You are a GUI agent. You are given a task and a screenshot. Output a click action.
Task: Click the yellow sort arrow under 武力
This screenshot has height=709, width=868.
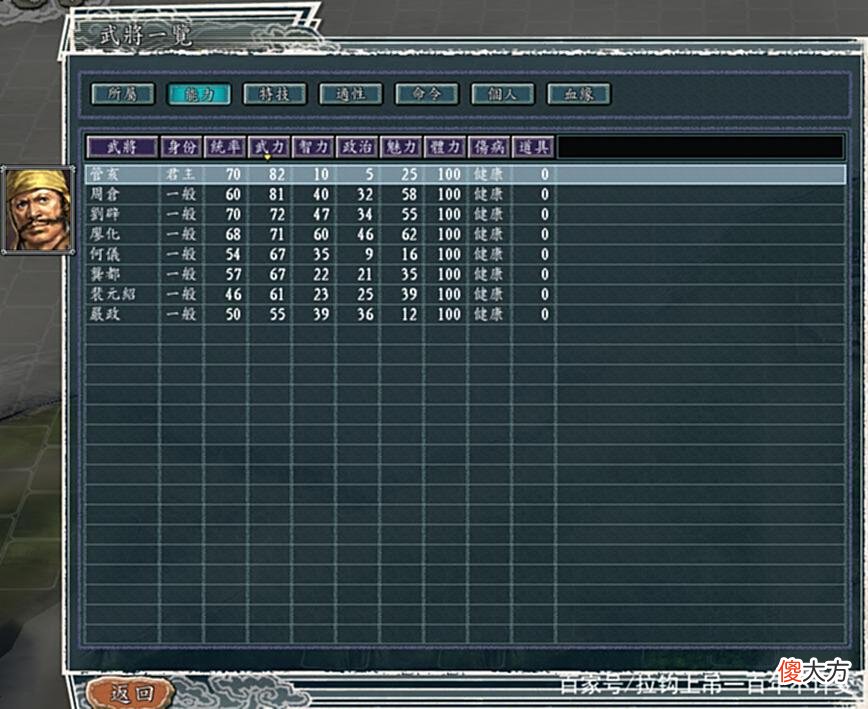267,158
